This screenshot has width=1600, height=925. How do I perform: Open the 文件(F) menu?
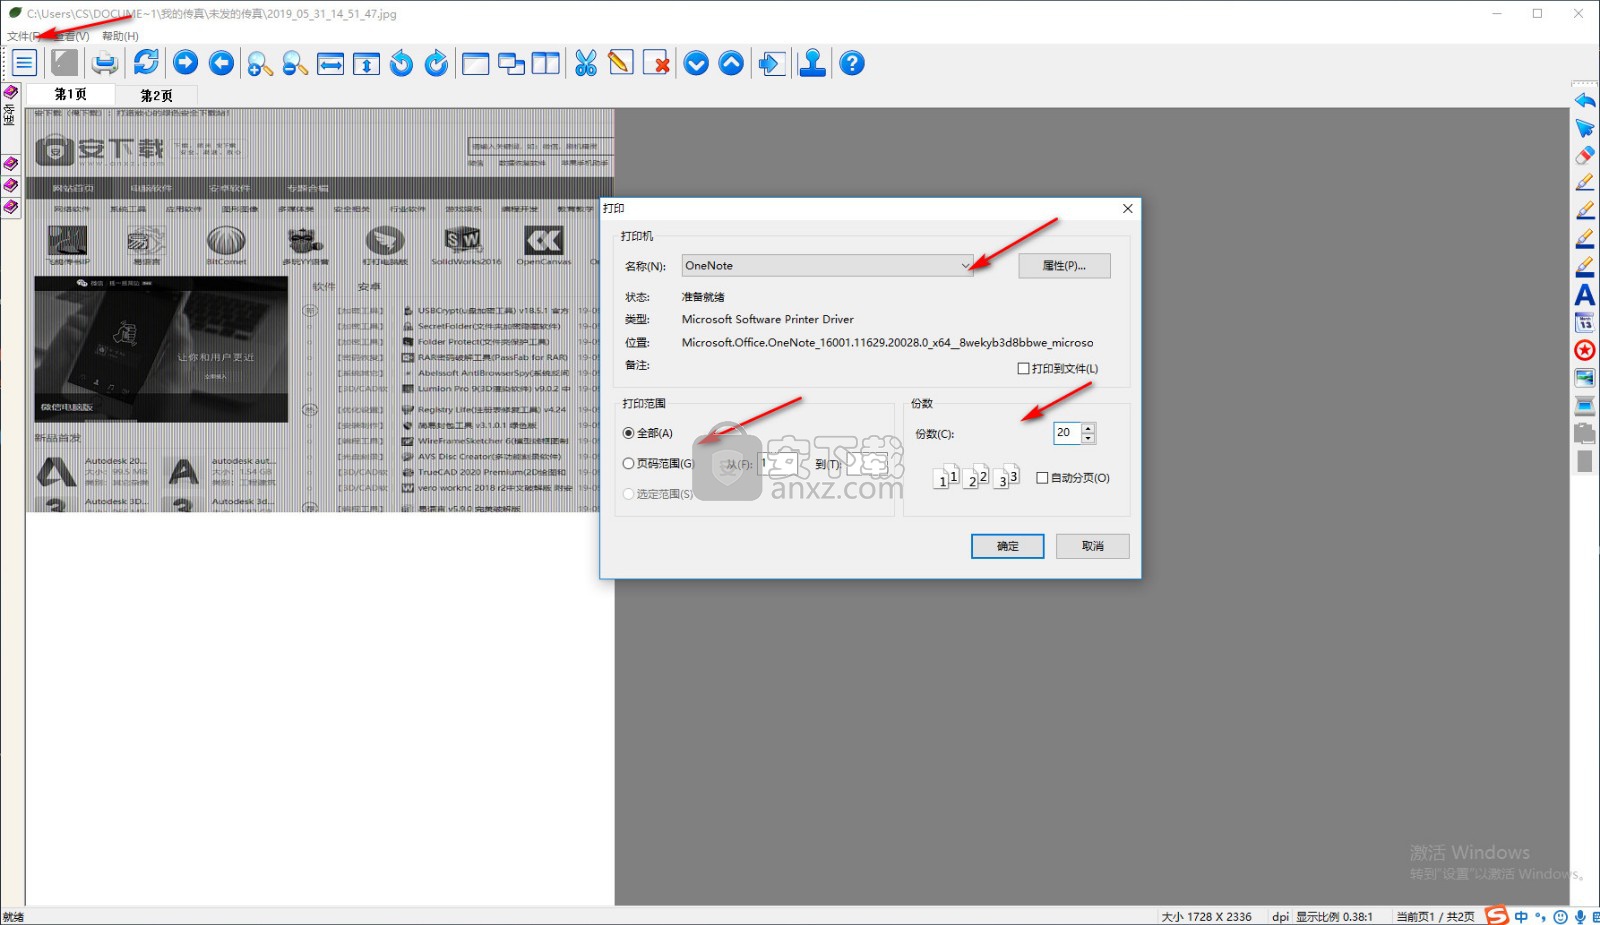pos(23,36)
